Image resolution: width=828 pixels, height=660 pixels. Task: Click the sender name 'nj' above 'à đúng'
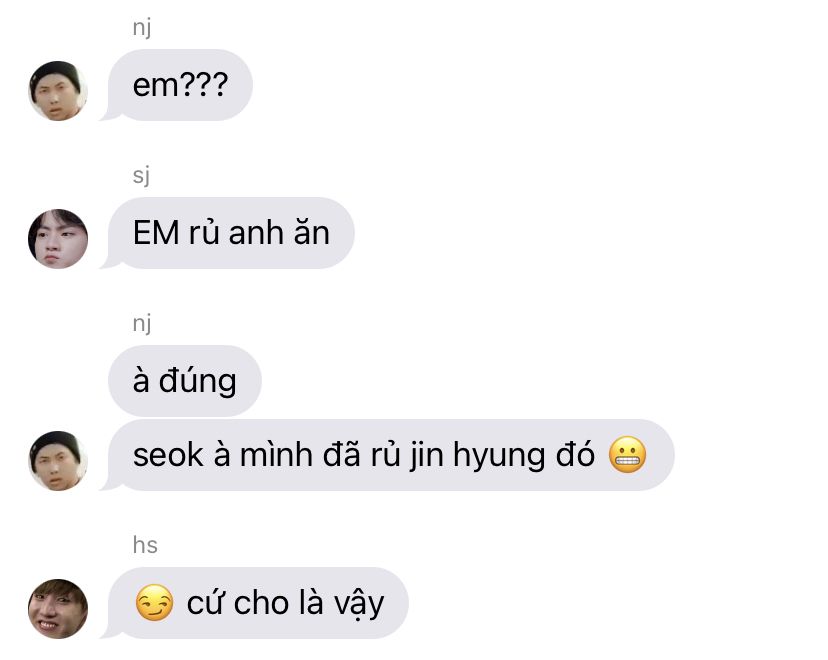pos(142,323)
